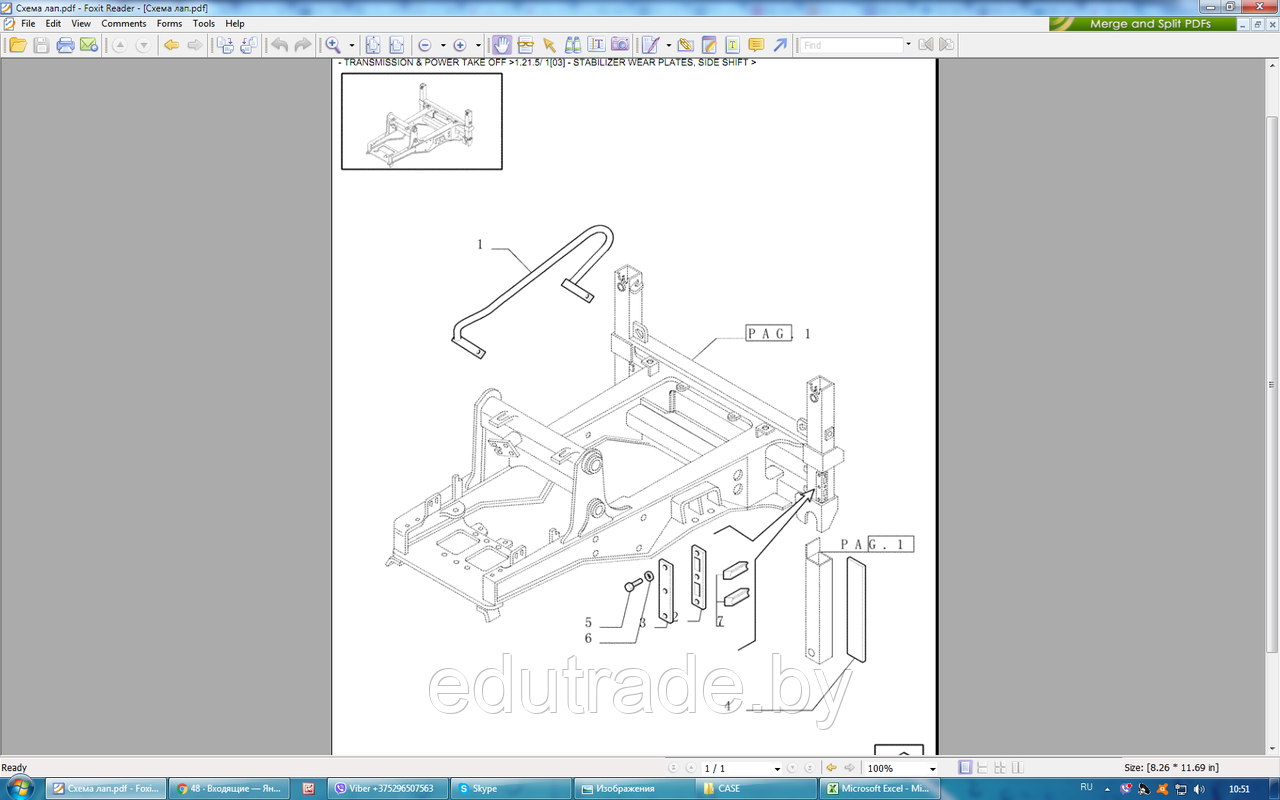Click the Save floppy disk icon
1280x800 pixels.
(41, 45)
